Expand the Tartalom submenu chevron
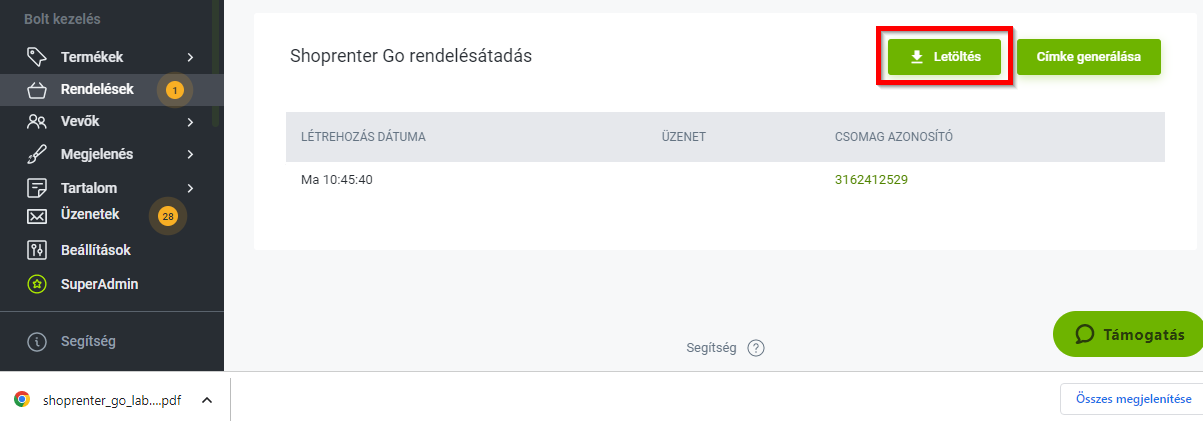 click(x=190, y=188)
